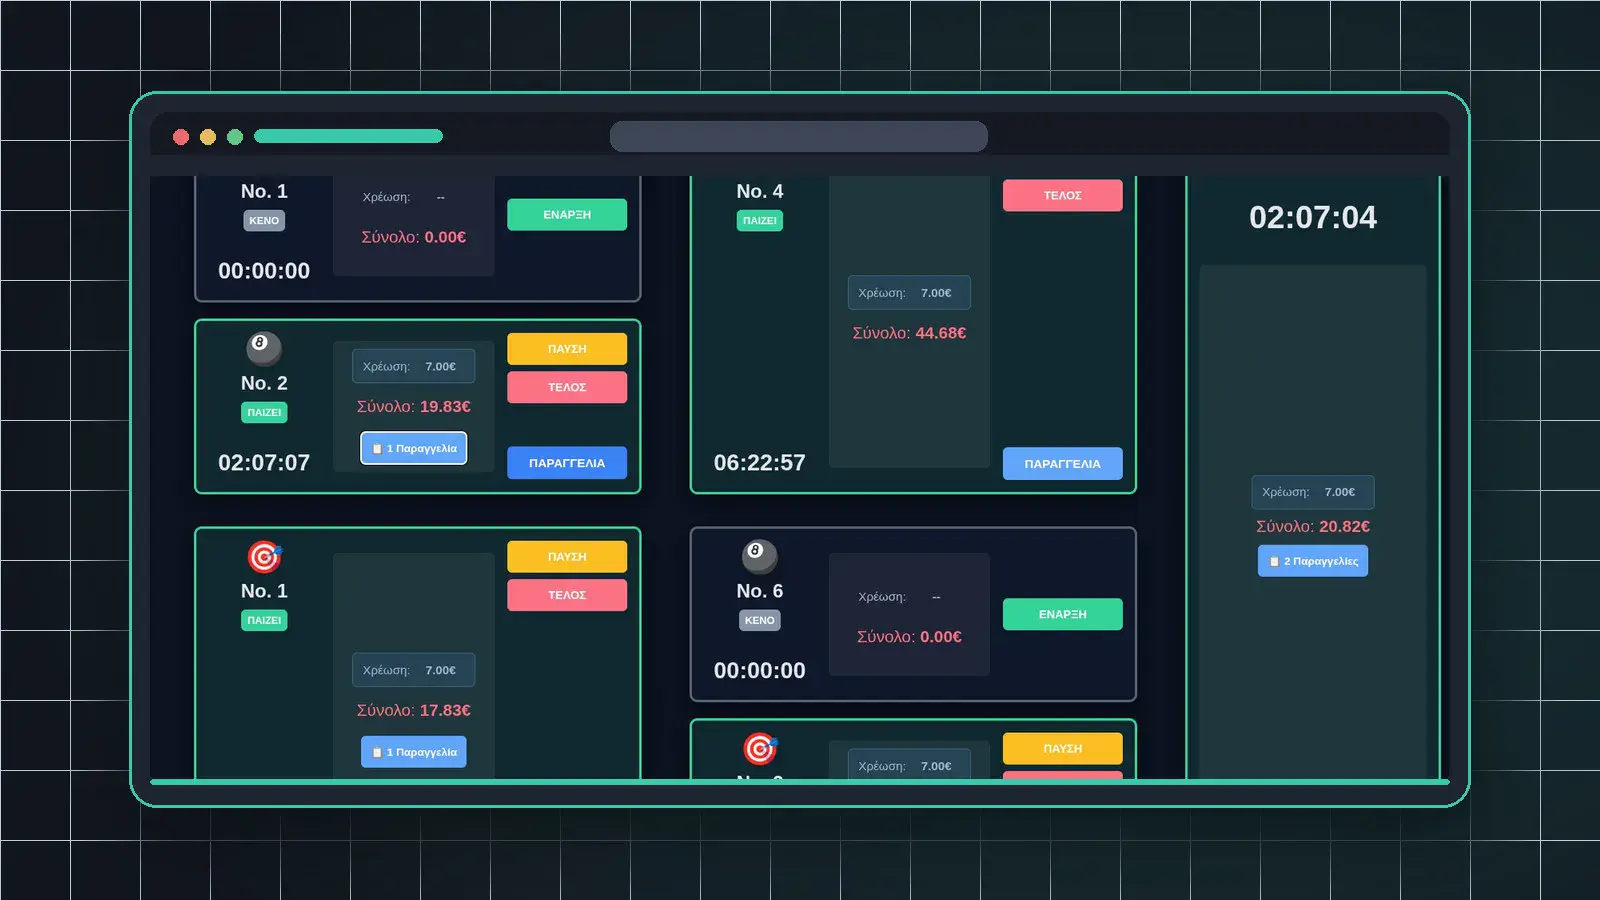This screenshot has width=1600, height=900.
Task: Click the browser address bar
Action: (x=799, y=137)
